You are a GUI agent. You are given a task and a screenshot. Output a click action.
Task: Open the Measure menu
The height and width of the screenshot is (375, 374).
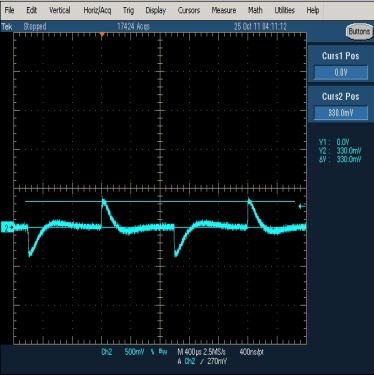[224, 10]
